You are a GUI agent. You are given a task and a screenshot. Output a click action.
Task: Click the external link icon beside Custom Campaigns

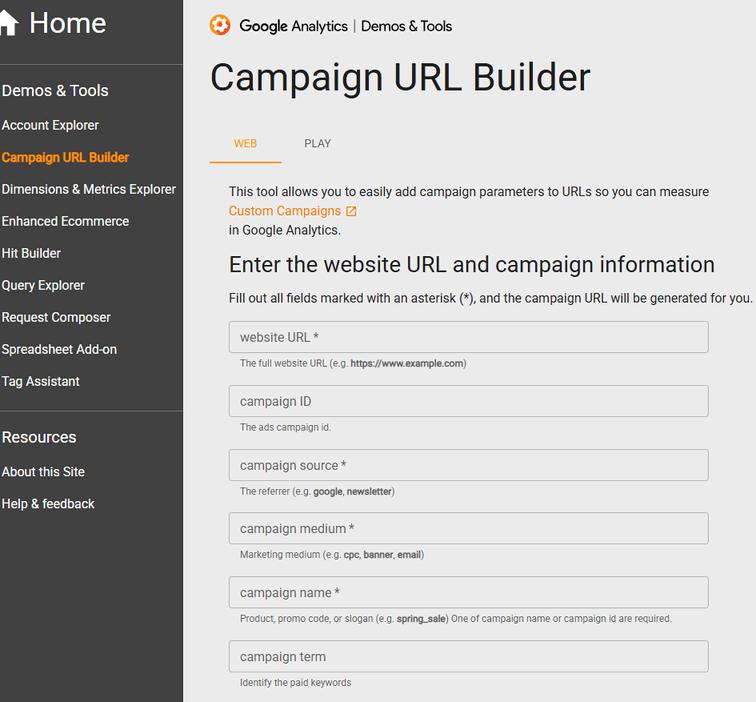[351, 211]
